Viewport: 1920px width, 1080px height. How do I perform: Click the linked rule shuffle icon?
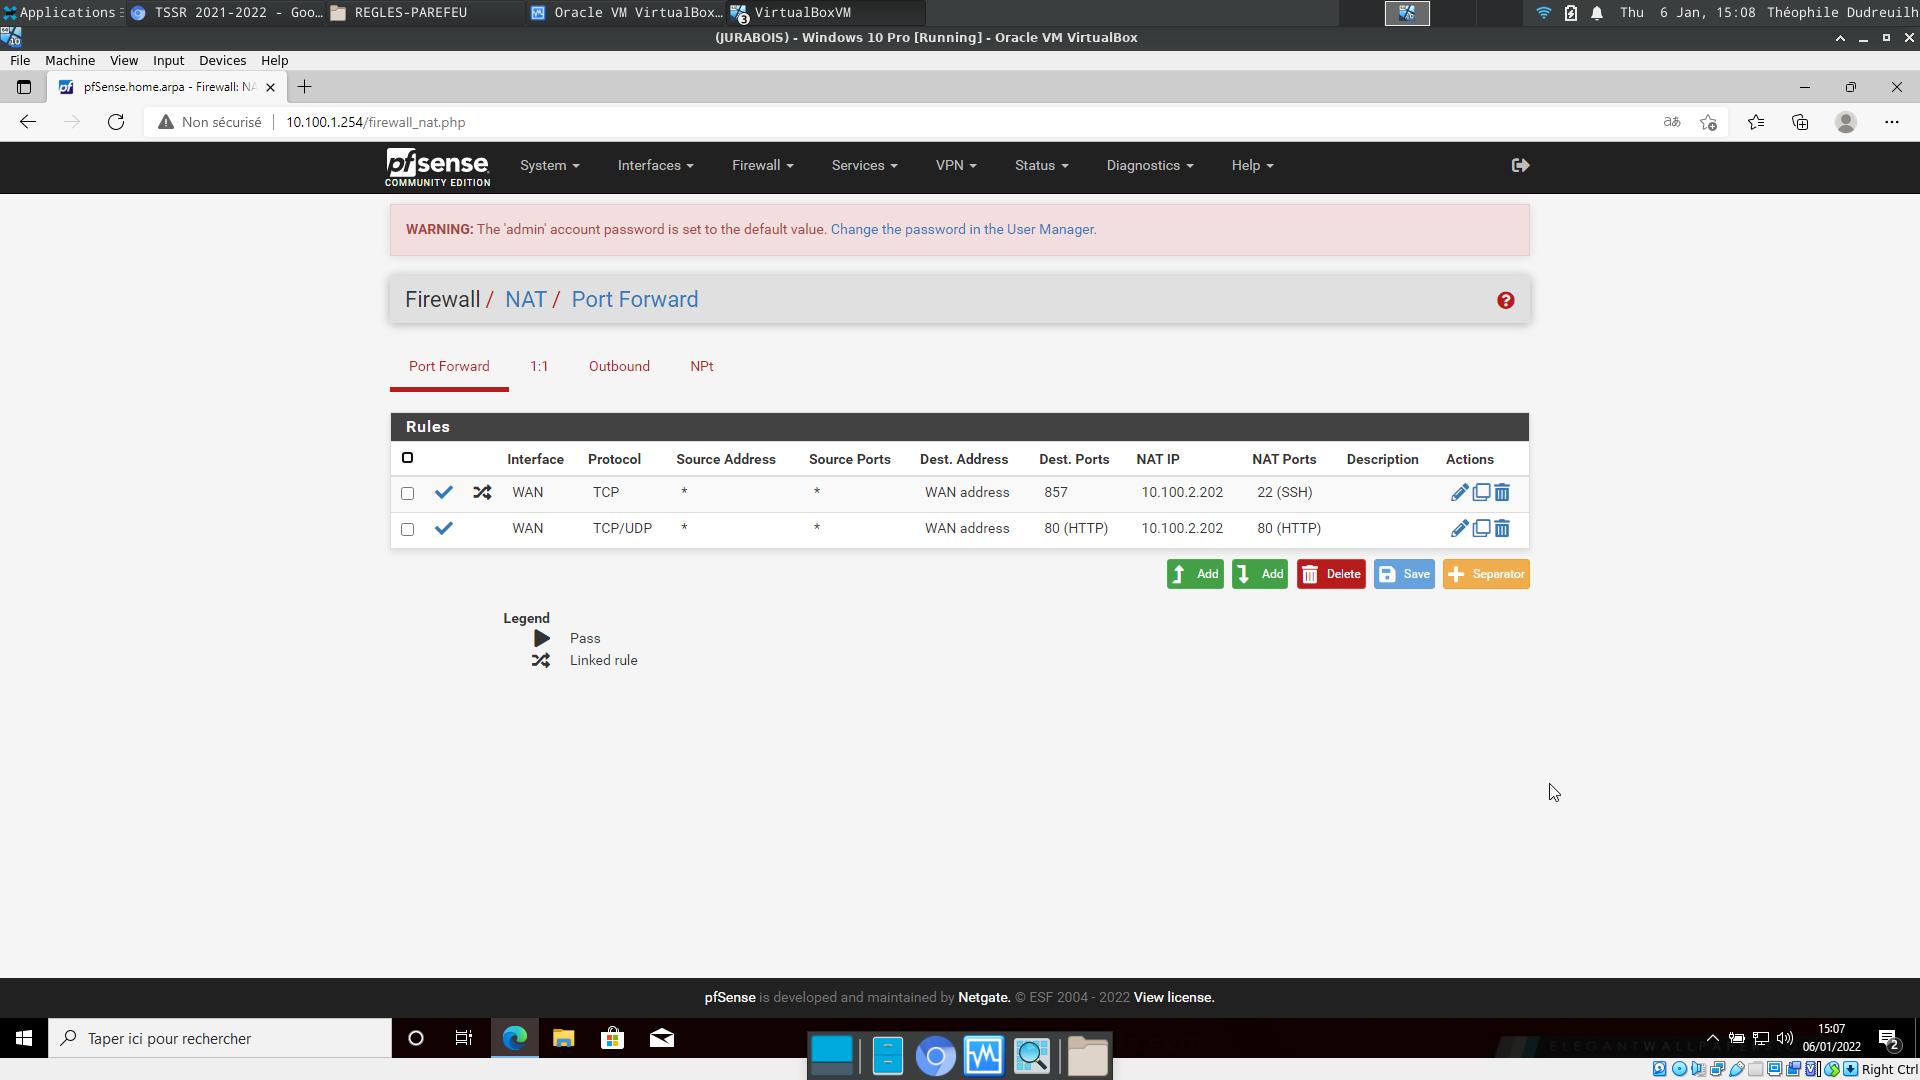point(482,493)
